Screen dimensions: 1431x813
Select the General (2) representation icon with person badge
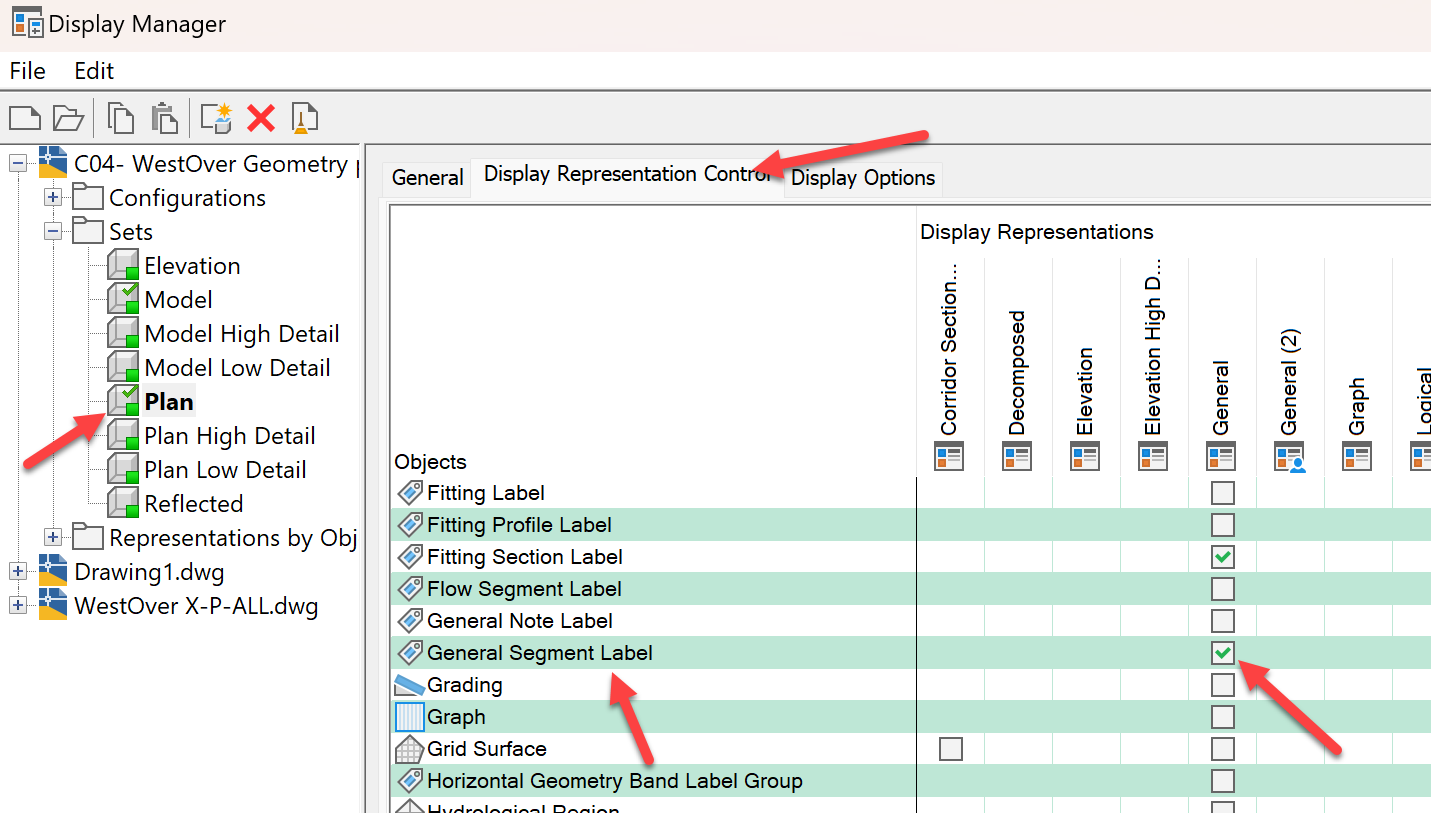point(1288,457)
